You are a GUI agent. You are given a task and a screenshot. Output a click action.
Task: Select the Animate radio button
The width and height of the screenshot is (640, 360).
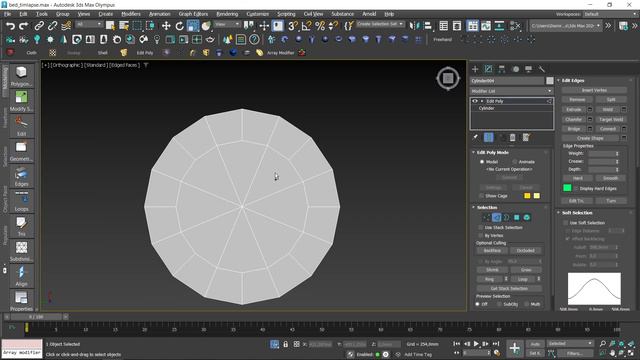[515, 162]
